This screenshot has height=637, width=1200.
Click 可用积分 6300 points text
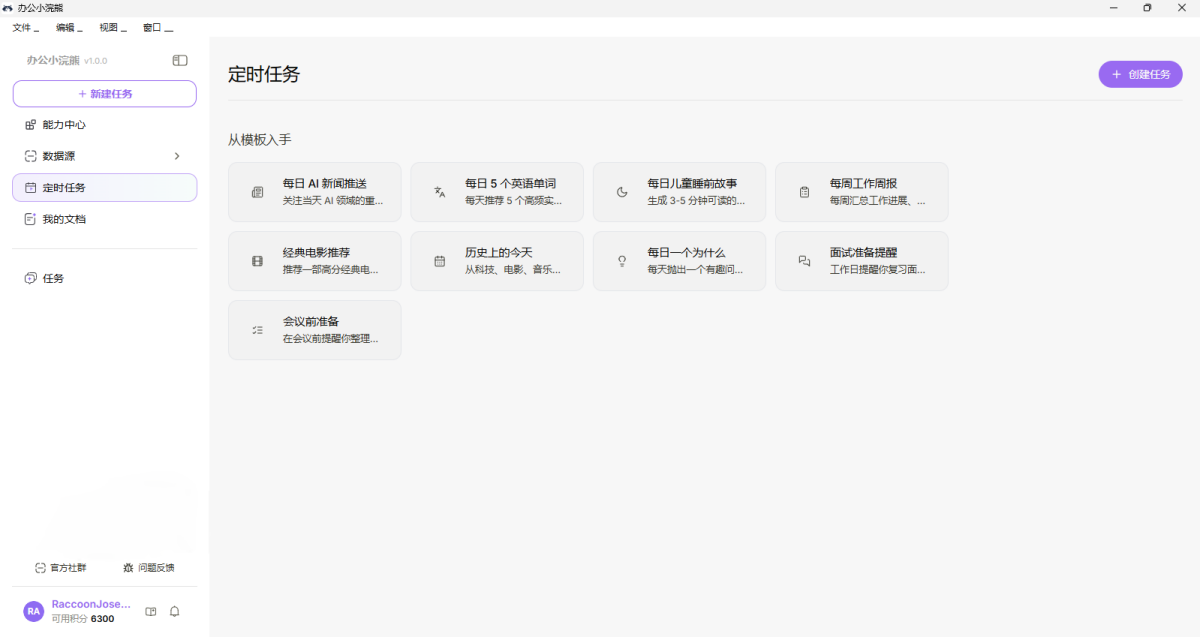coord(83,619)
